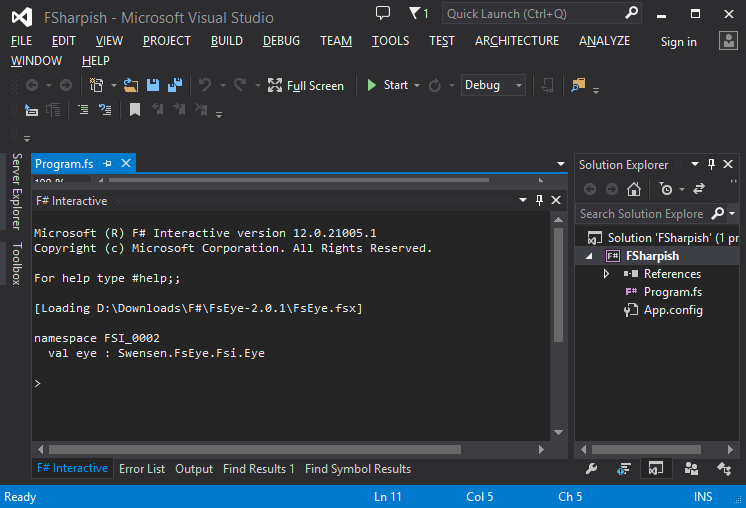This screenshot has width=746, height=508.
Task: Click Home icon in Solution Explorer
Action: click(x=634, y=189)
